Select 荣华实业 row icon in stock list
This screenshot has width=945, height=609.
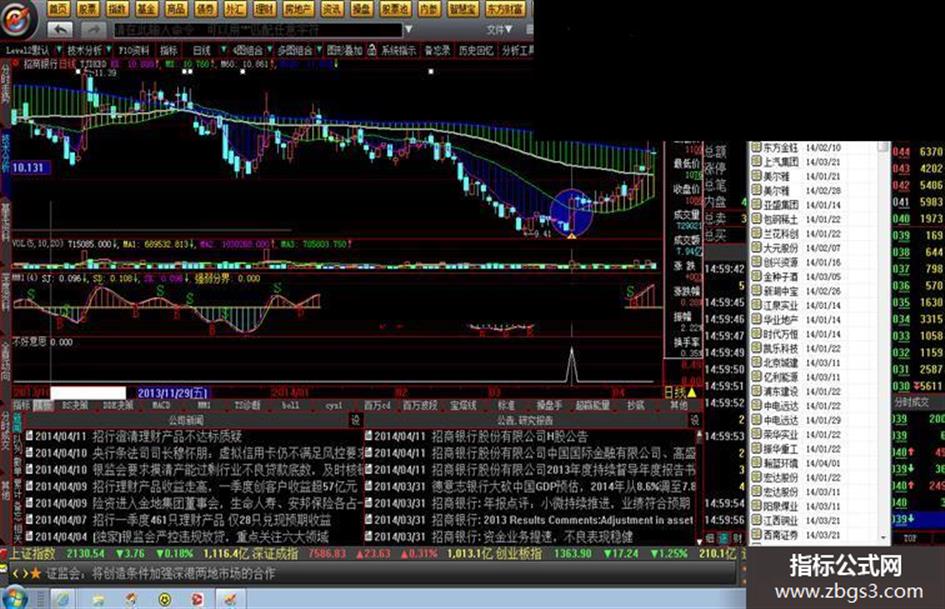pos(756,434)
